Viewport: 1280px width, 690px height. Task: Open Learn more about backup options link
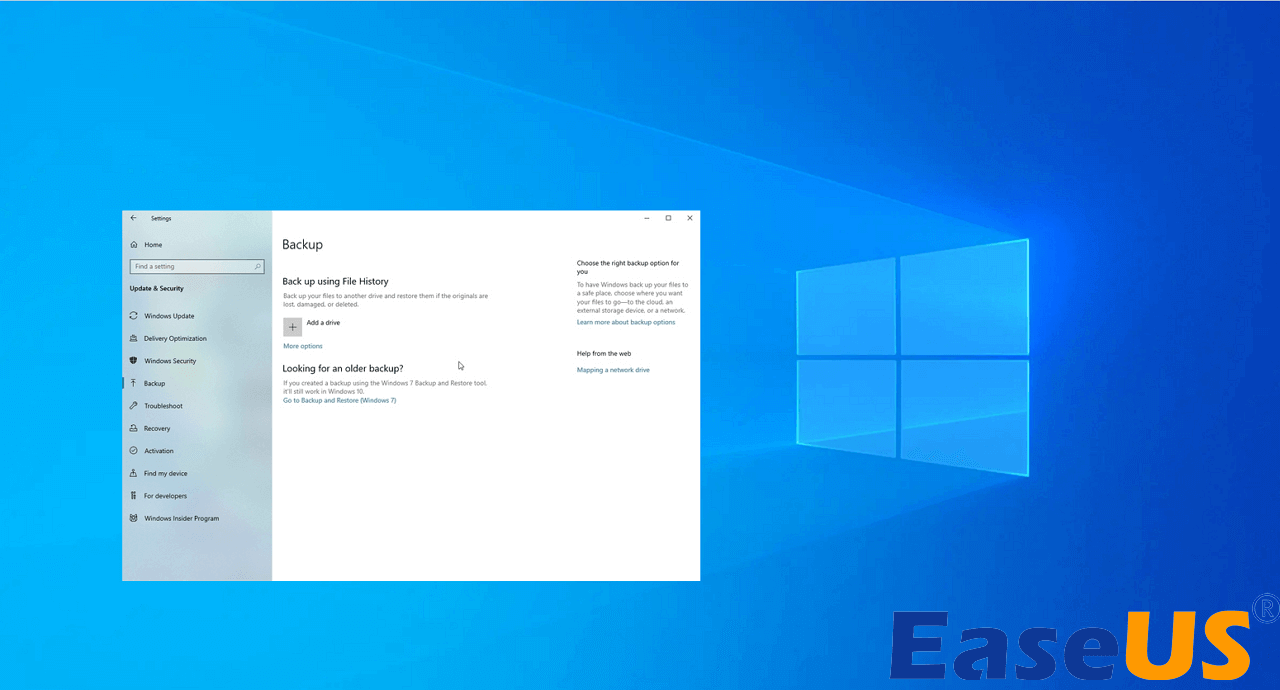click(626, 322)
